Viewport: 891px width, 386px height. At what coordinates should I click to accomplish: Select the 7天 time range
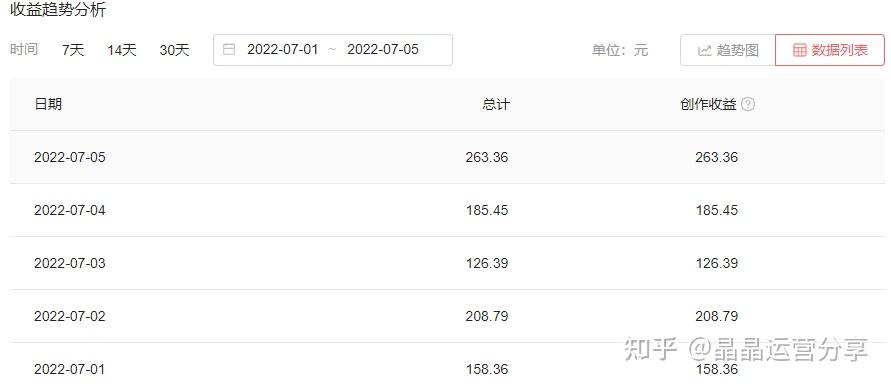click(x=73, y=50)
